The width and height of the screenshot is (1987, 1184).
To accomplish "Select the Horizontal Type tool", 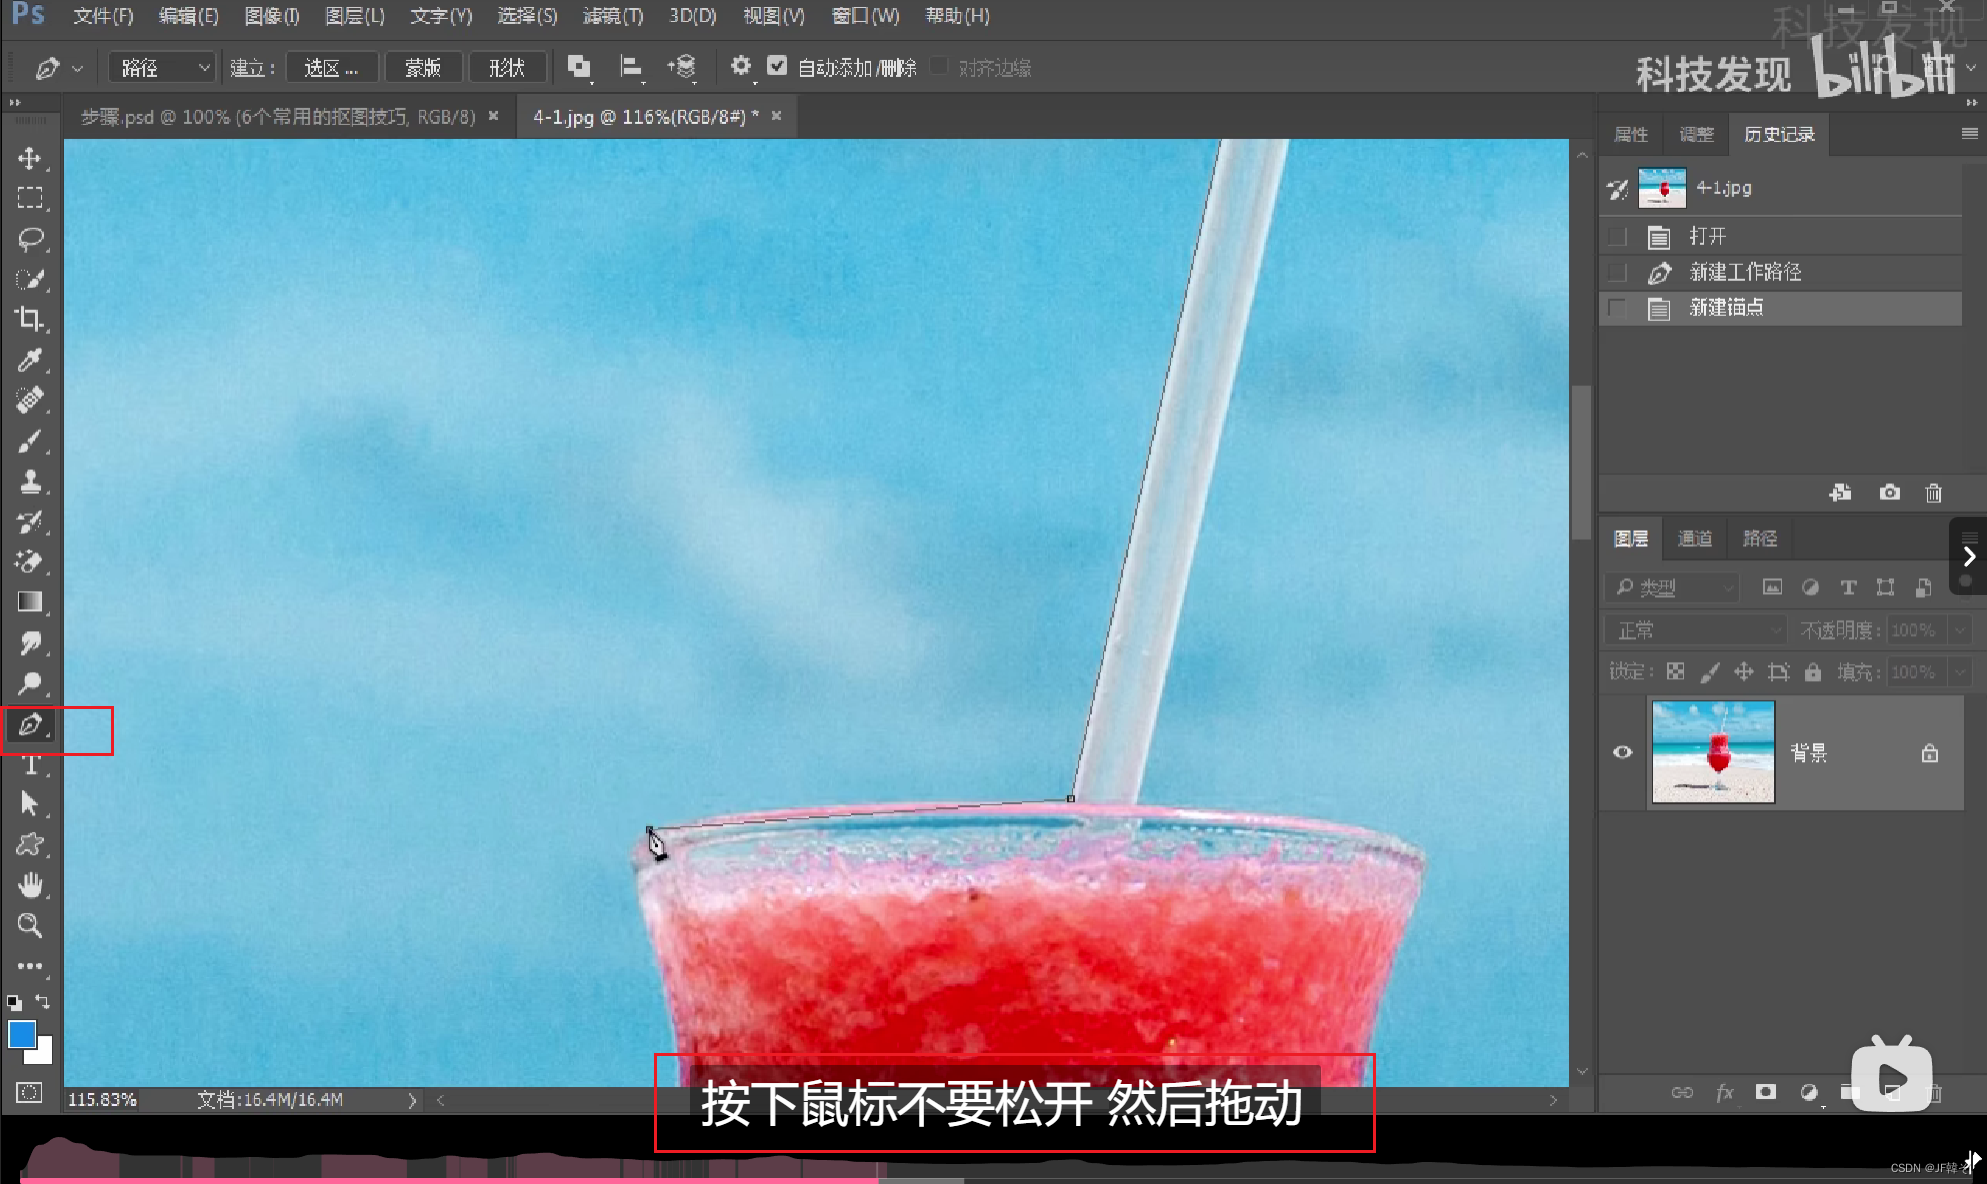I will click(x=30, y=765).
